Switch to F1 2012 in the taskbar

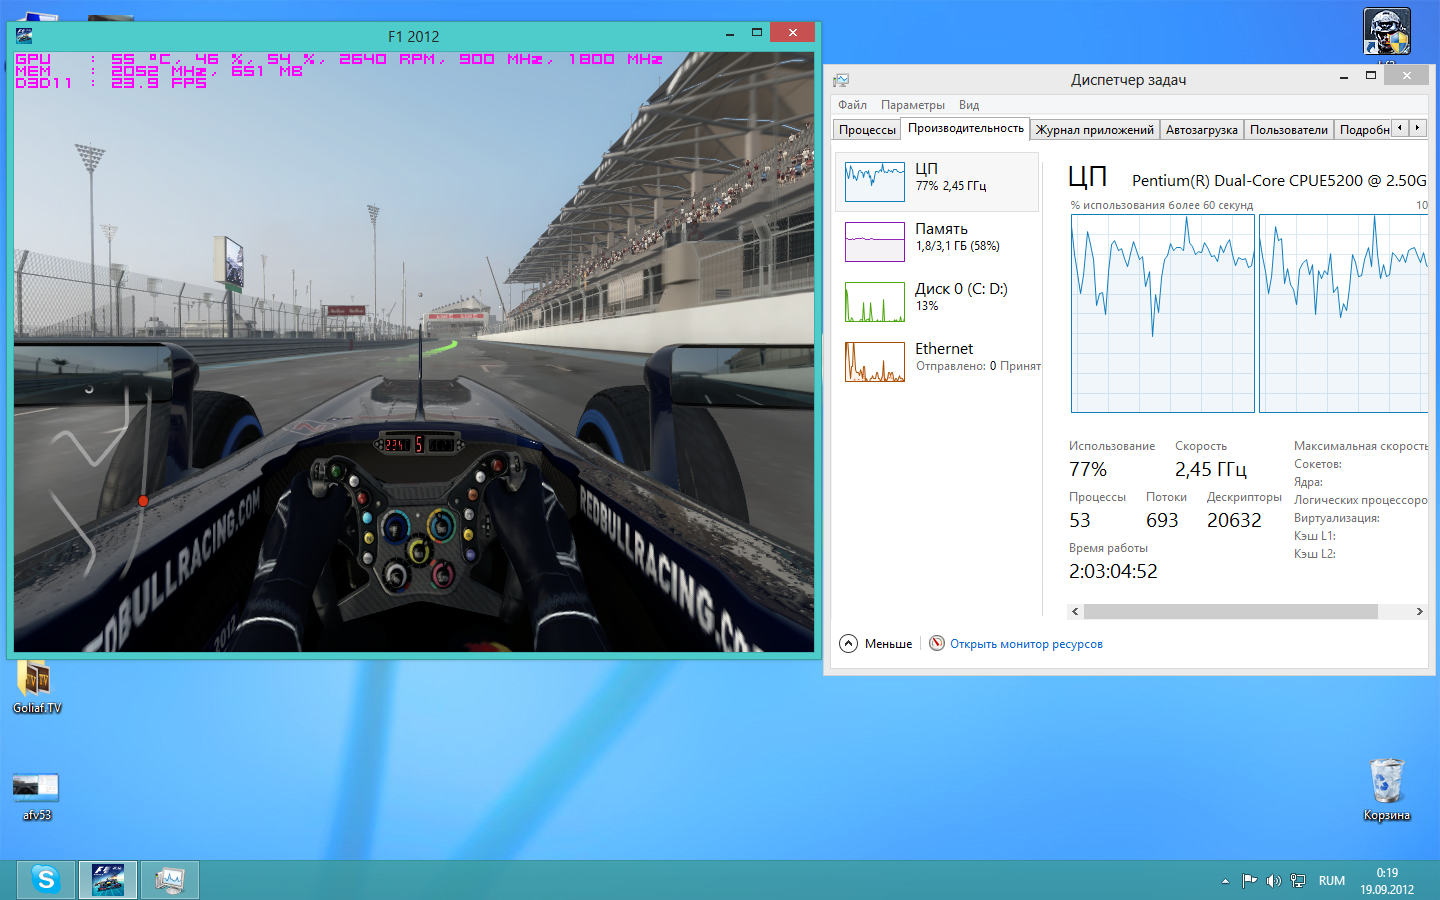tap(108, 880)
